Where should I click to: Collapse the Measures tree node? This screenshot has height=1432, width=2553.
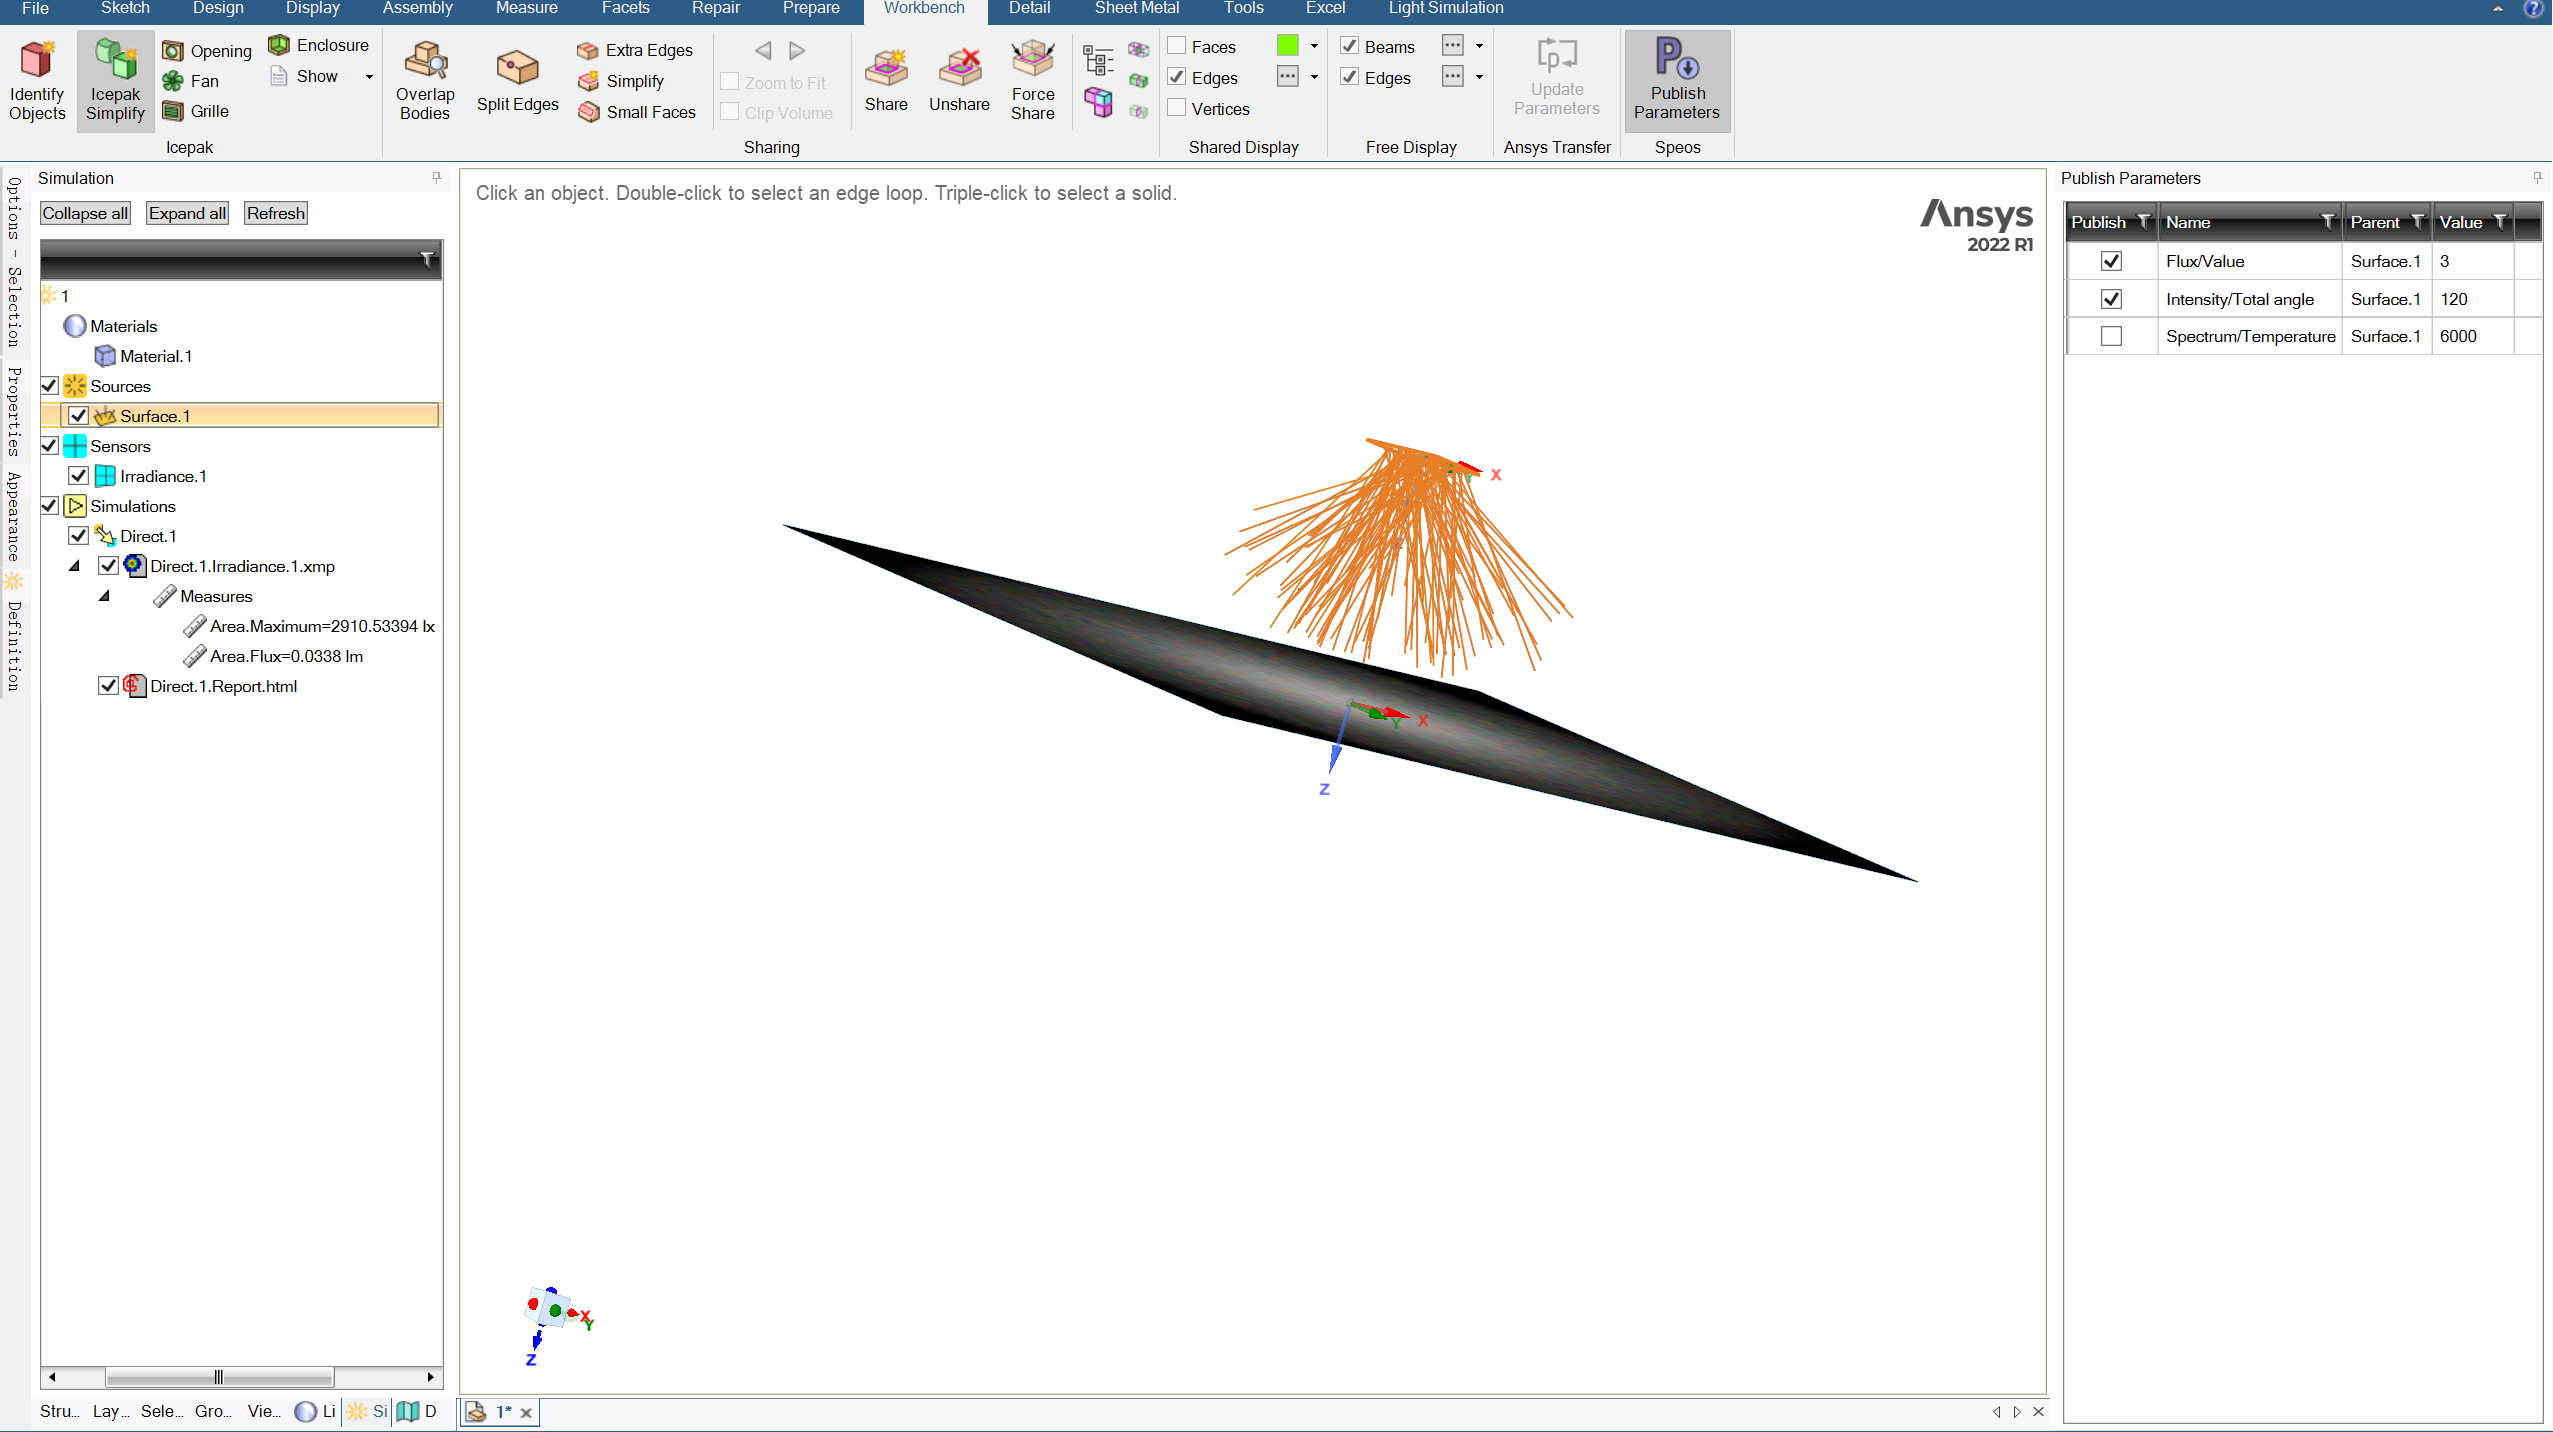coord(104,596)
